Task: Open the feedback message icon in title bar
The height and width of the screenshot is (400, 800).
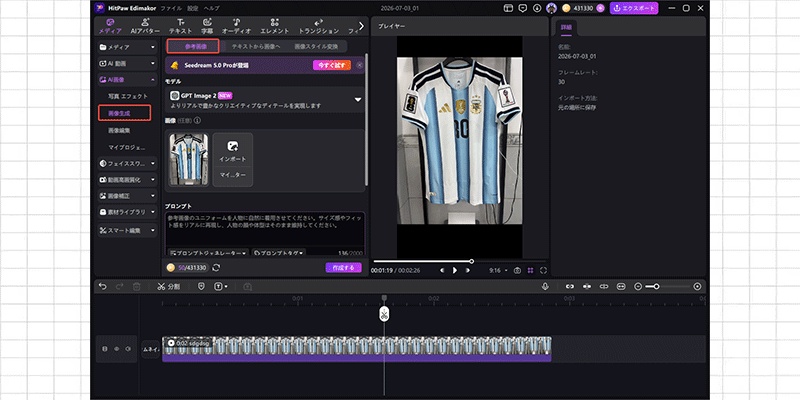Action: [x=522, y=8]
